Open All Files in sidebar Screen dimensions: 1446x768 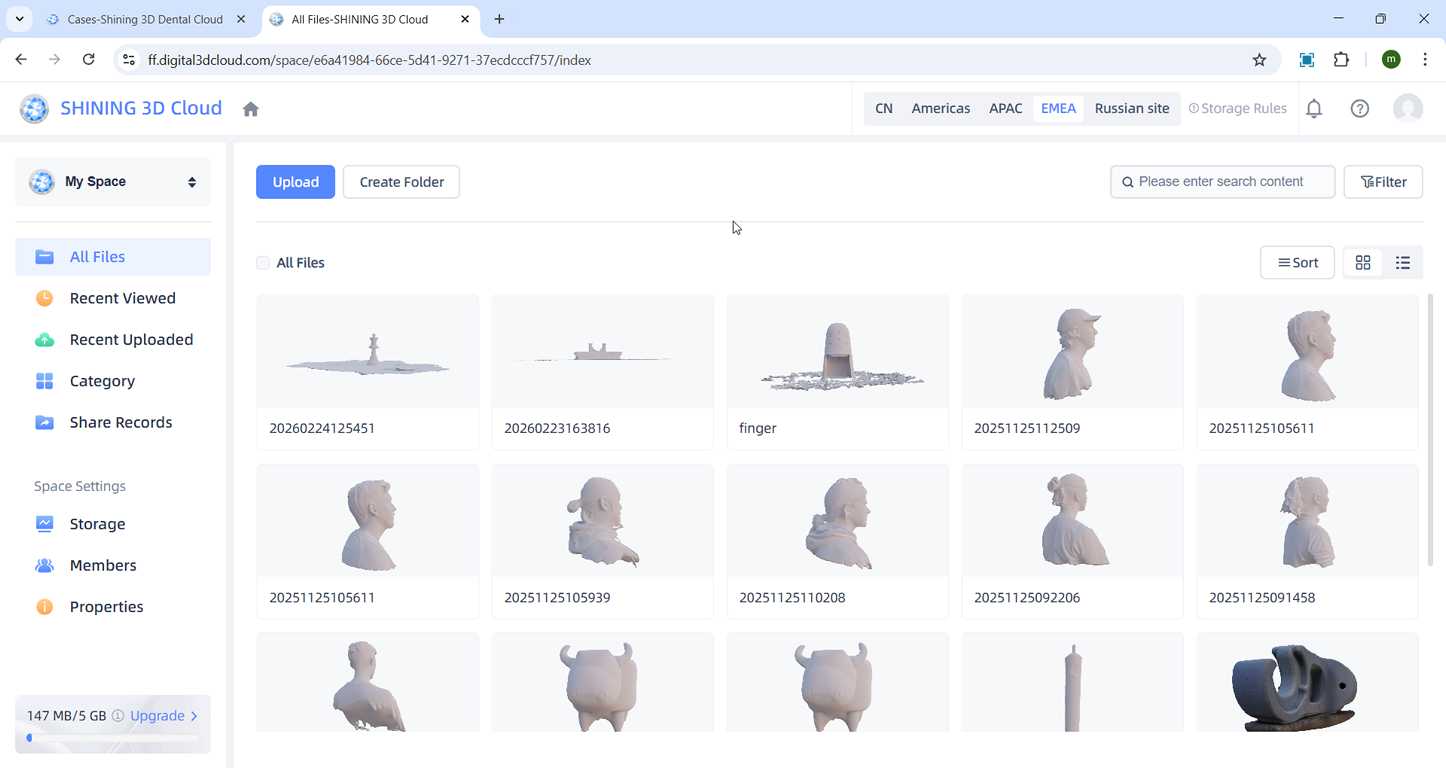[113, 257]
